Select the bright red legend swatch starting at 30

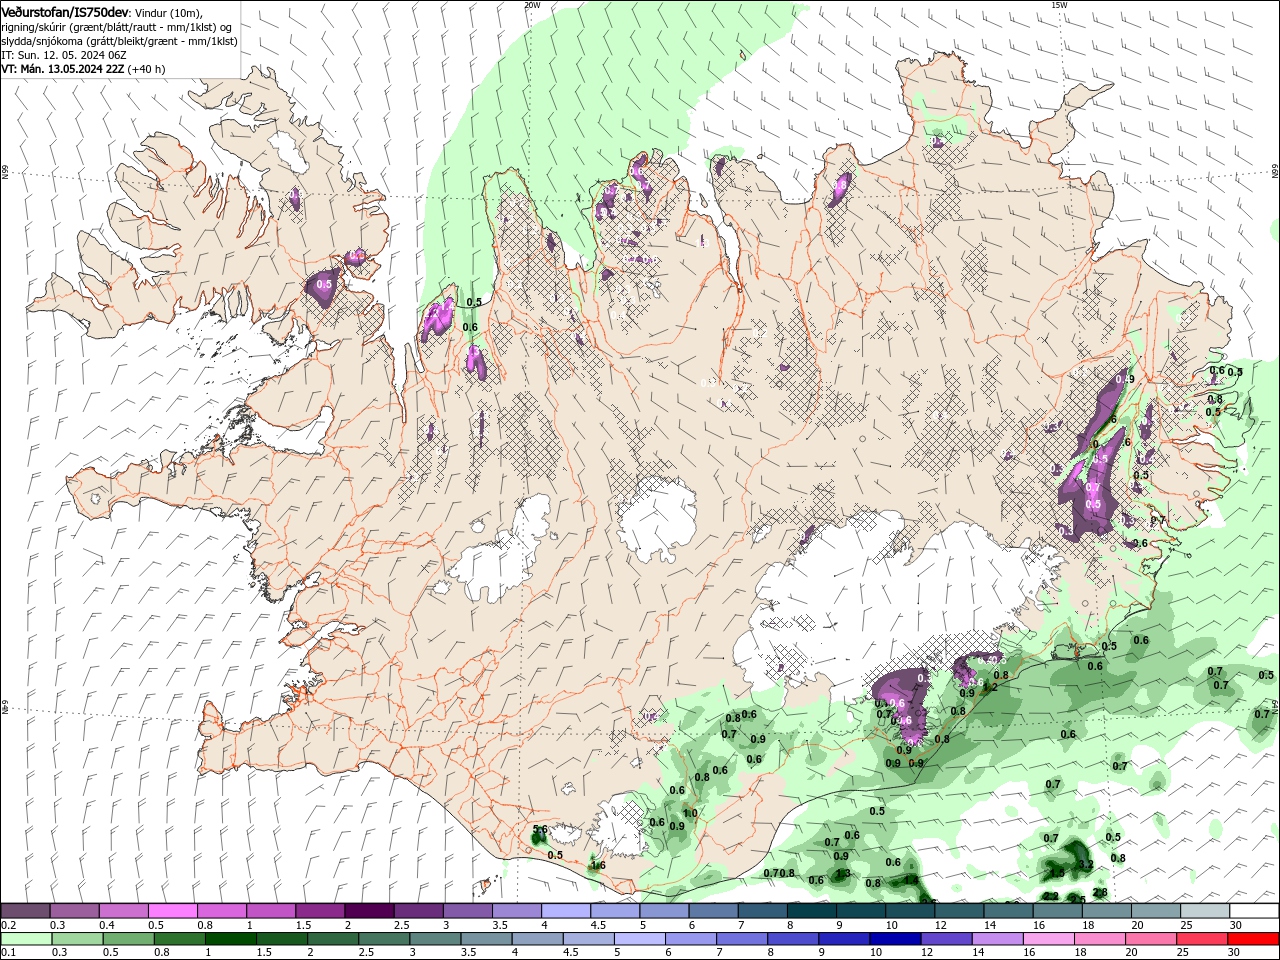(x=1253, y=939)
